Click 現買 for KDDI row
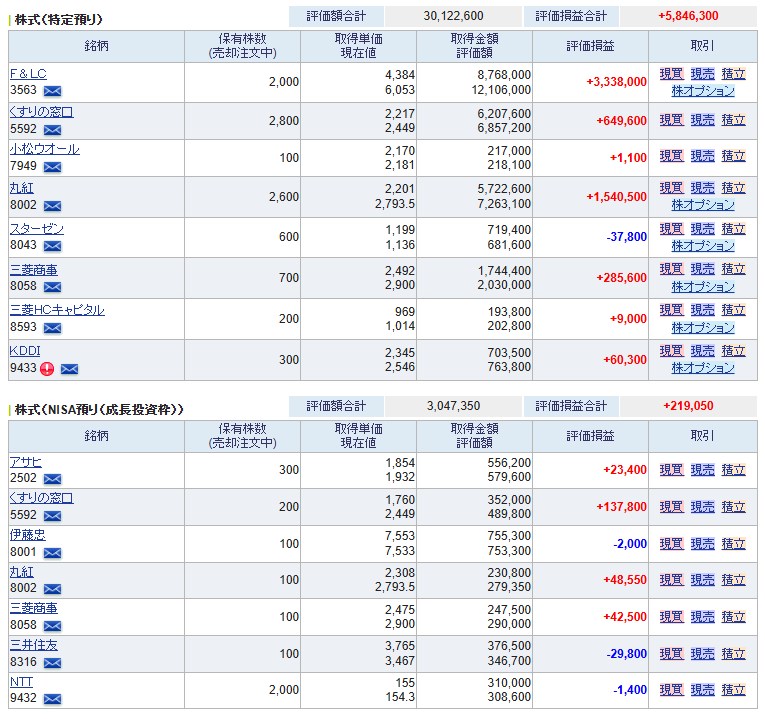This screenshot has height=719, width=765. pos(672,351)
